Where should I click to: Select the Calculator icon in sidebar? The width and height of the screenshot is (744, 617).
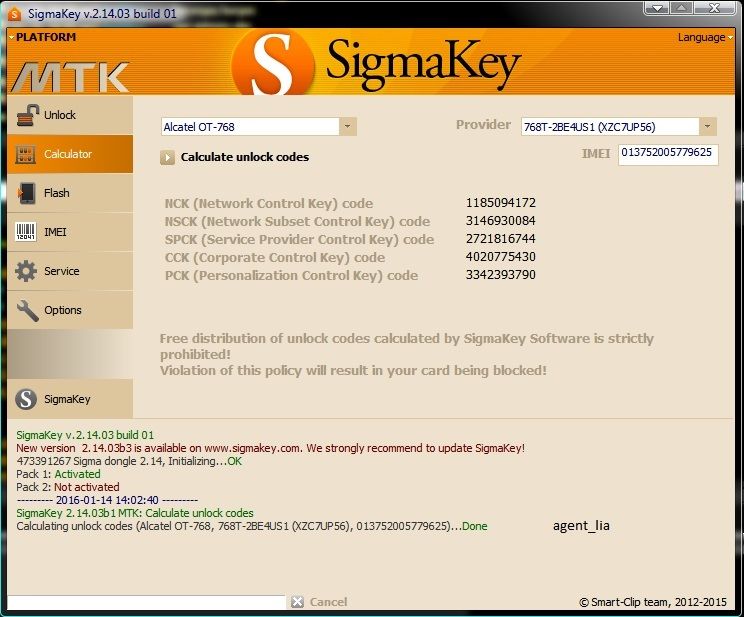(x=26, y=154)
